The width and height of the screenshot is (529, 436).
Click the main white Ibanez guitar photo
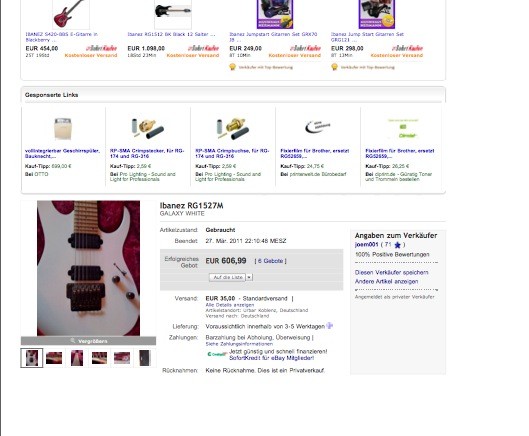88,268
